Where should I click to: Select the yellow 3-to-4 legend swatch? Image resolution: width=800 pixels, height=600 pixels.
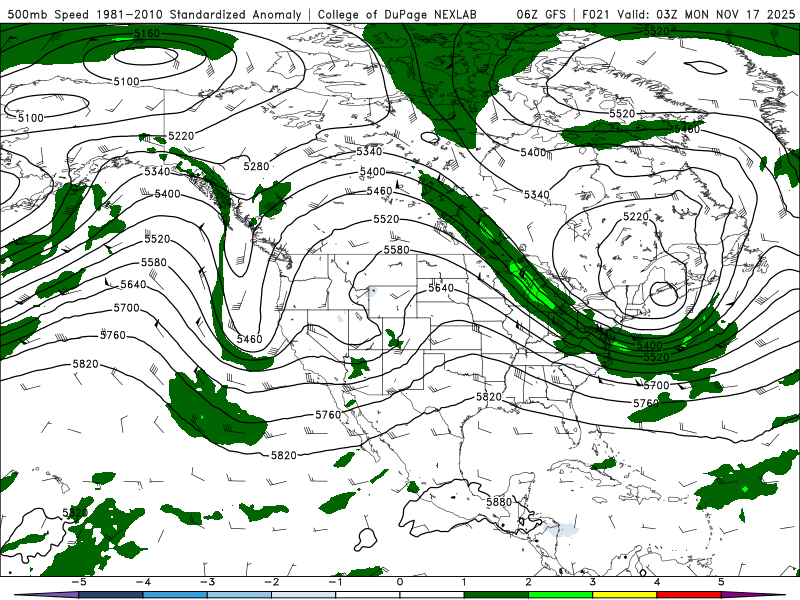click(625, 595)
